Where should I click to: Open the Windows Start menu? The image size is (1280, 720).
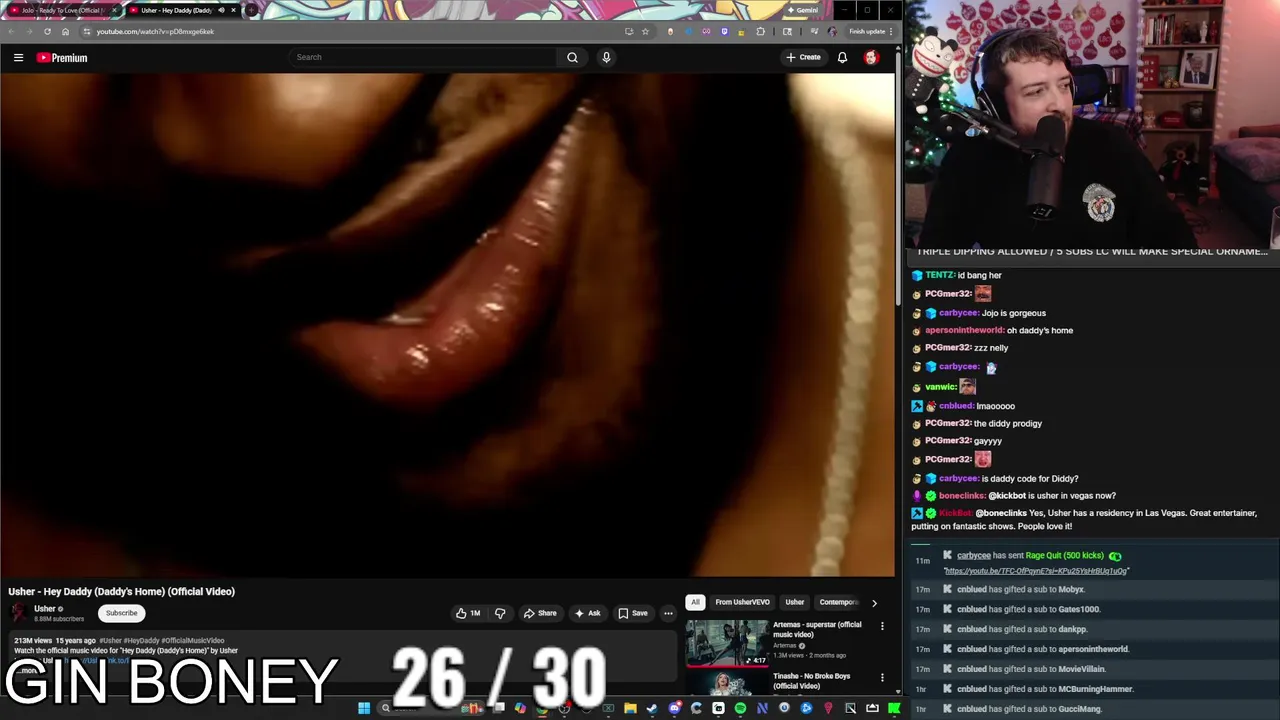pos(364,708)
